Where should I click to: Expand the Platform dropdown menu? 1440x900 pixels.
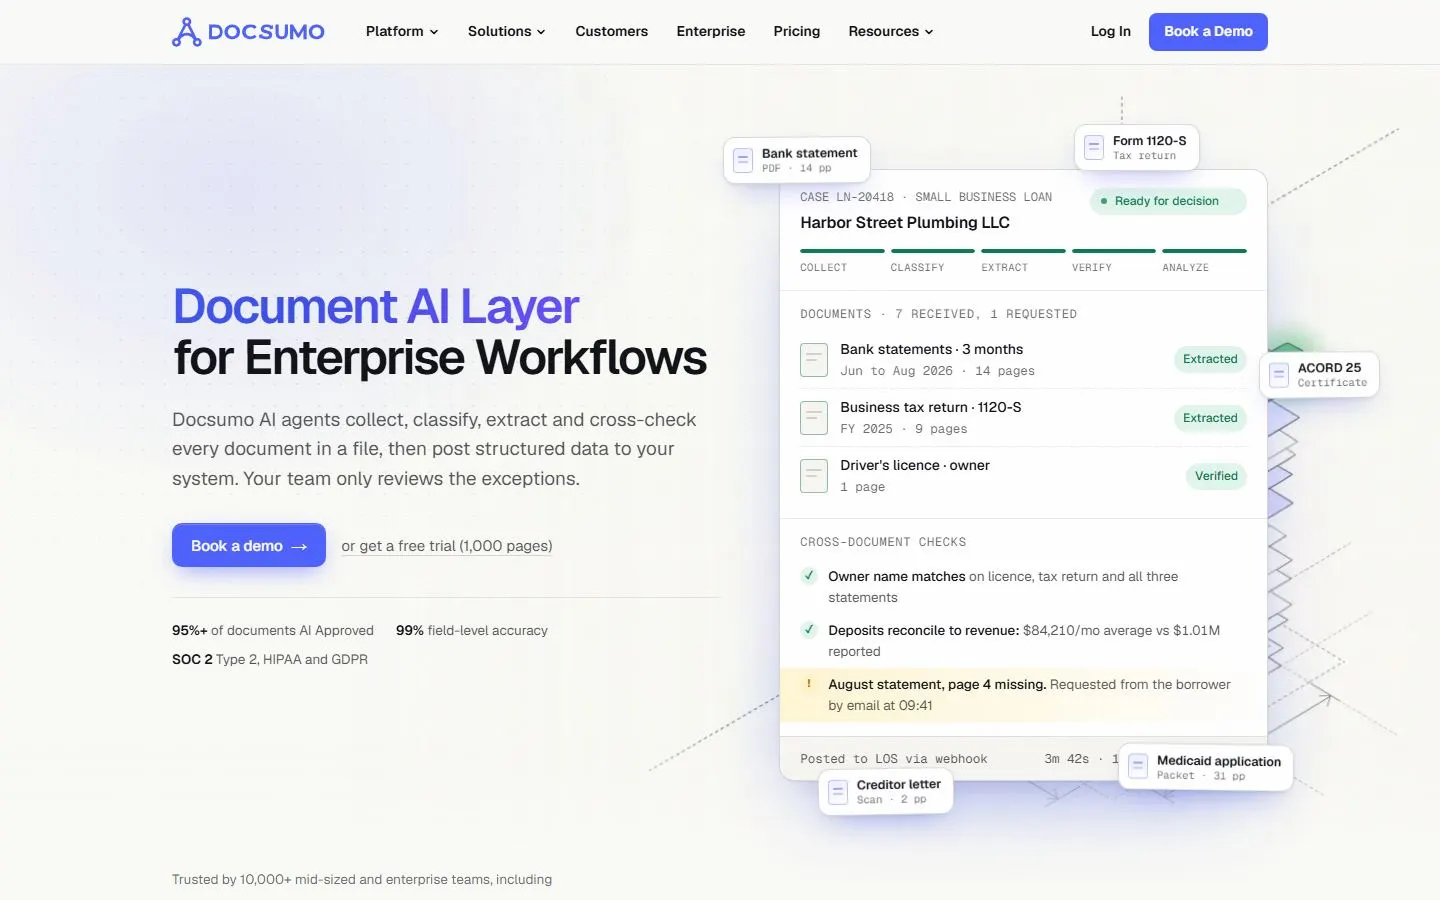402,32
